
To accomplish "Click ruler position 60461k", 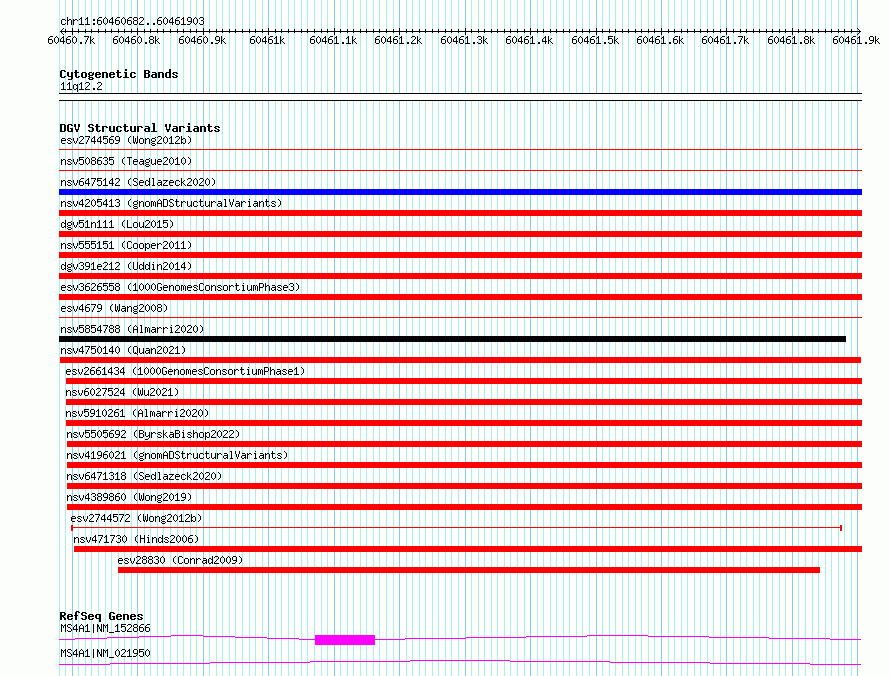I will click(x=267, y=40).
